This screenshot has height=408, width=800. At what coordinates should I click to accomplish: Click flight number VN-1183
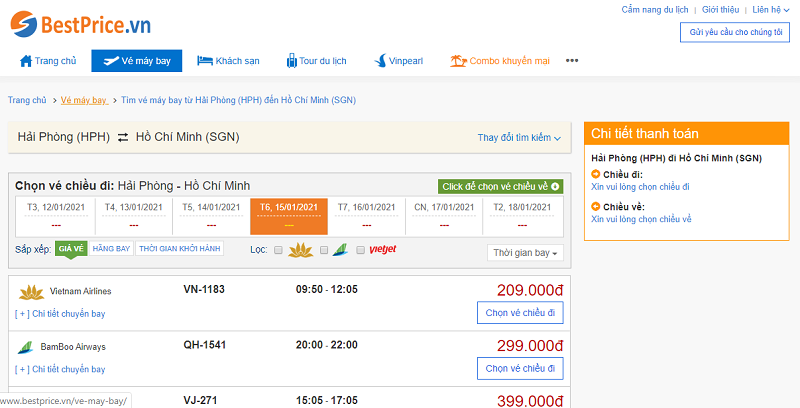tap(204, 290)
